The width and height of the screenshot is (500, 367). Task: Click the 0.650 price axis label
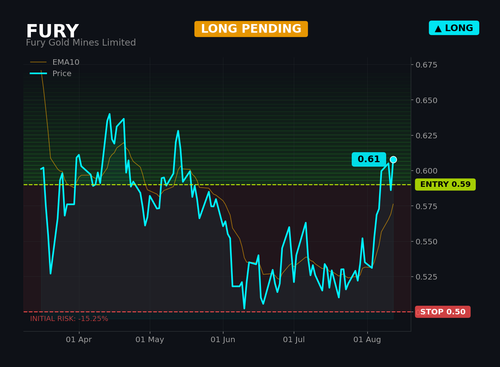(x=426, y=100)
